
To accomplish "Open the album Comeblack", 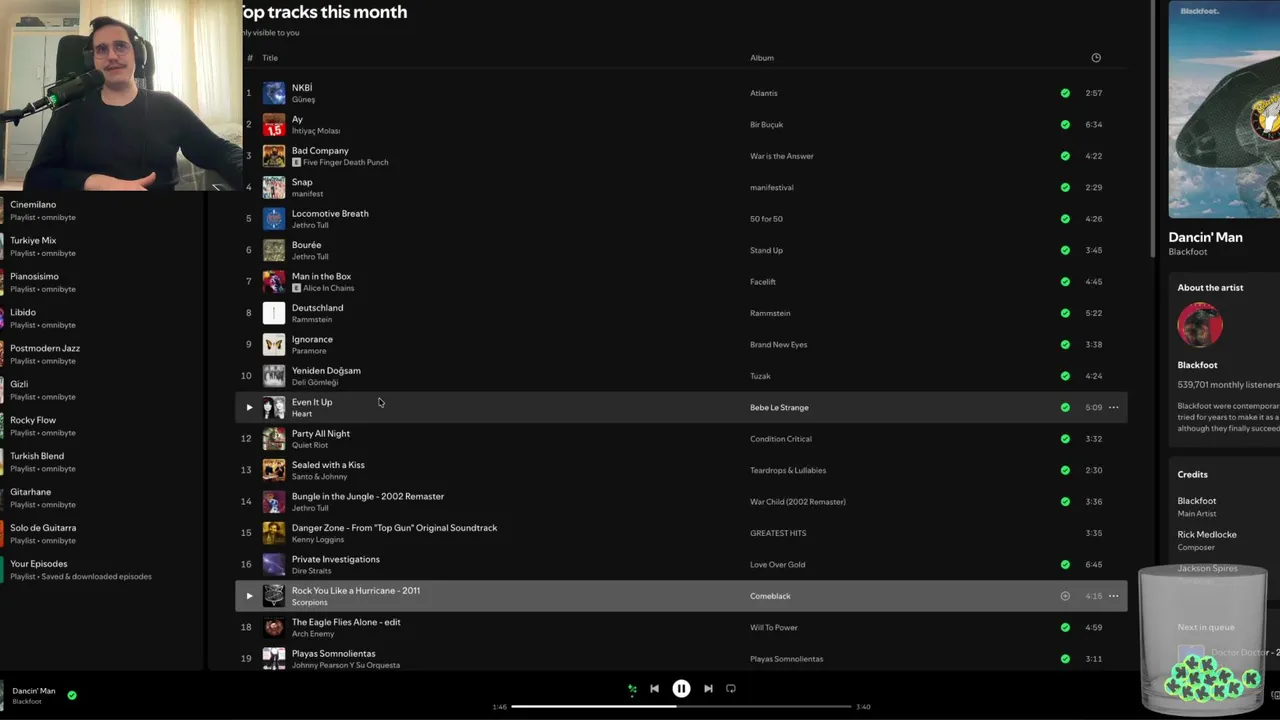I will 770,596.
